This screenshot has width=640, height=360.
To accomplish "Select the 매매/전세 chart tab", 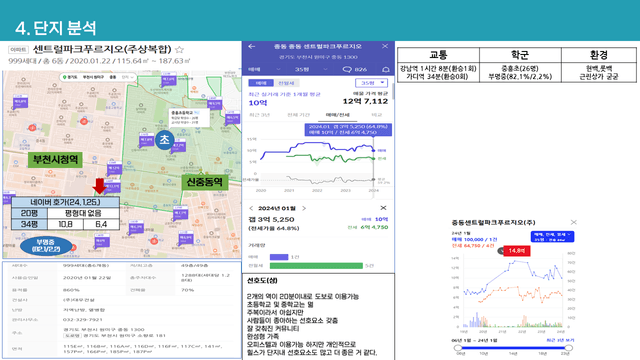I will pos(338,115).
